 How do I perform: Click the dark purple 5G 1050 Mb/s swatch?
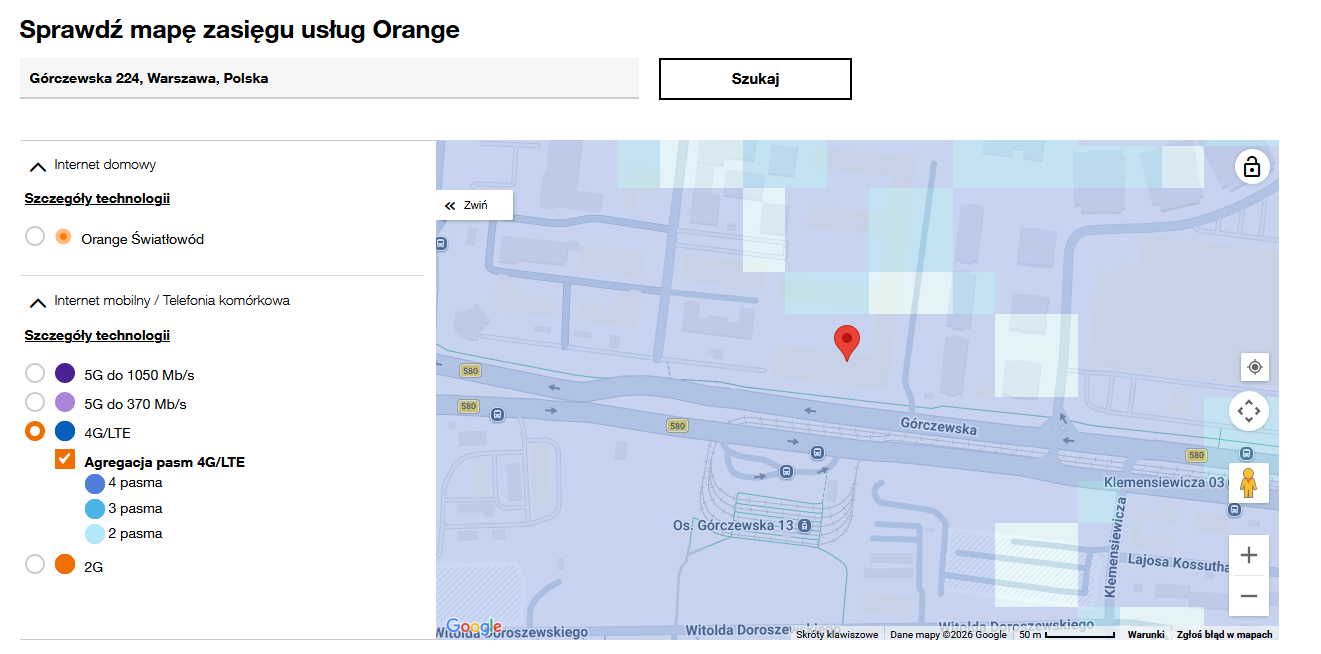[65, 374]
